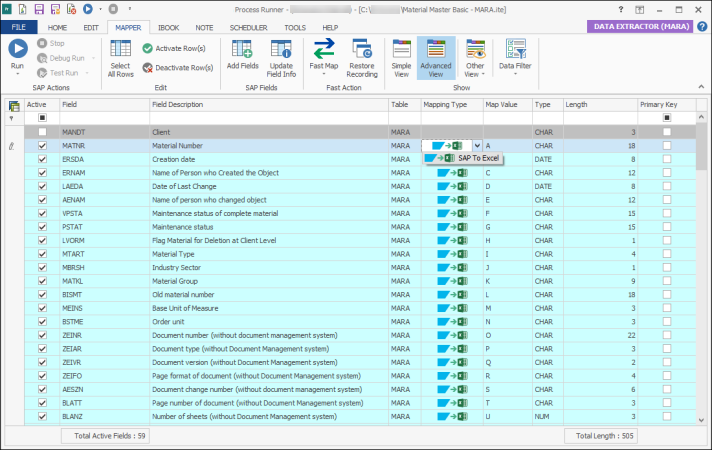
Task: Select the Material Group description cell
Action: pyautogui.click(x=269, y=281)
